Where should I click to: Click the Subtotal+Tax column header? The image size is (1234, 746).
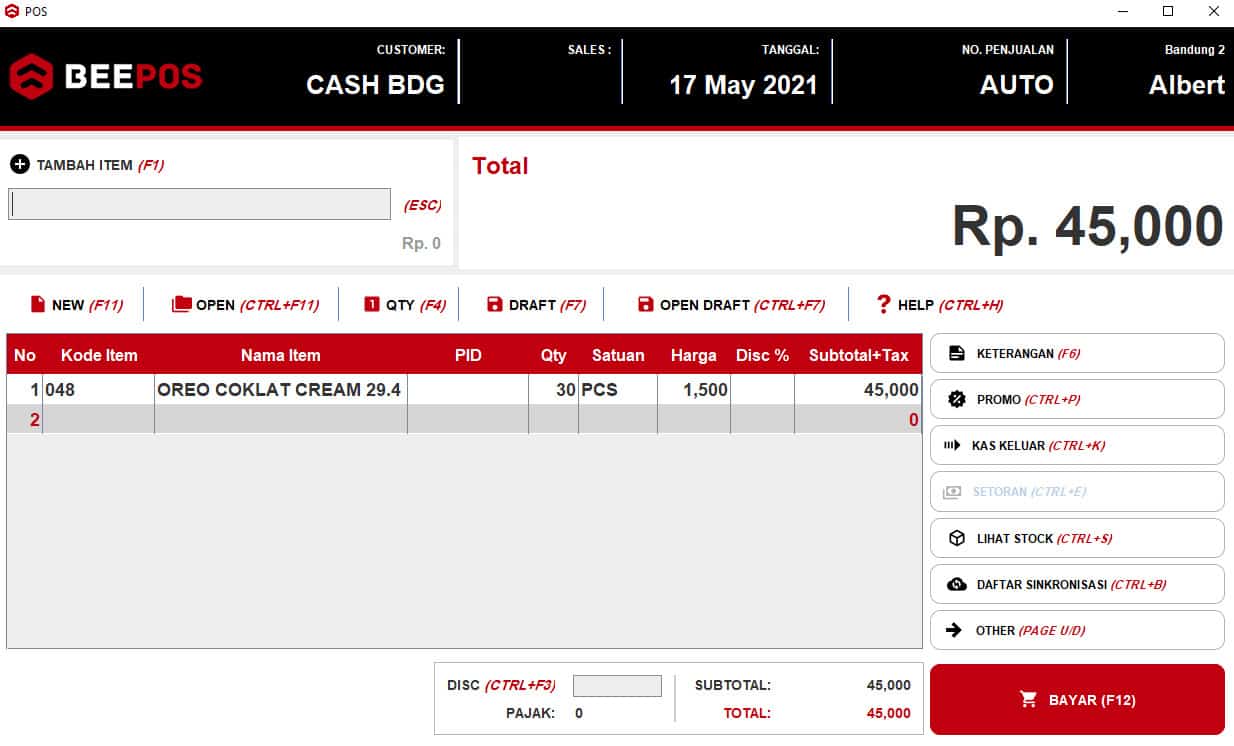[859, 355]
